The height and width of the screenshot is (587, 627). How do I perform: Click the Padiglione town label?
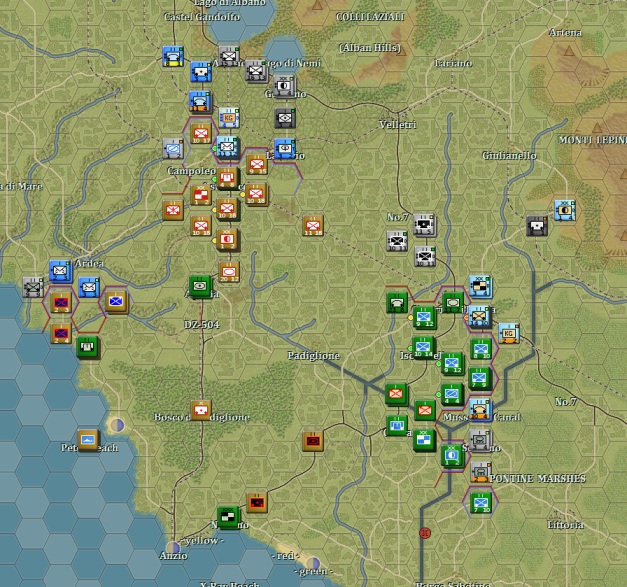coord(314,355)
